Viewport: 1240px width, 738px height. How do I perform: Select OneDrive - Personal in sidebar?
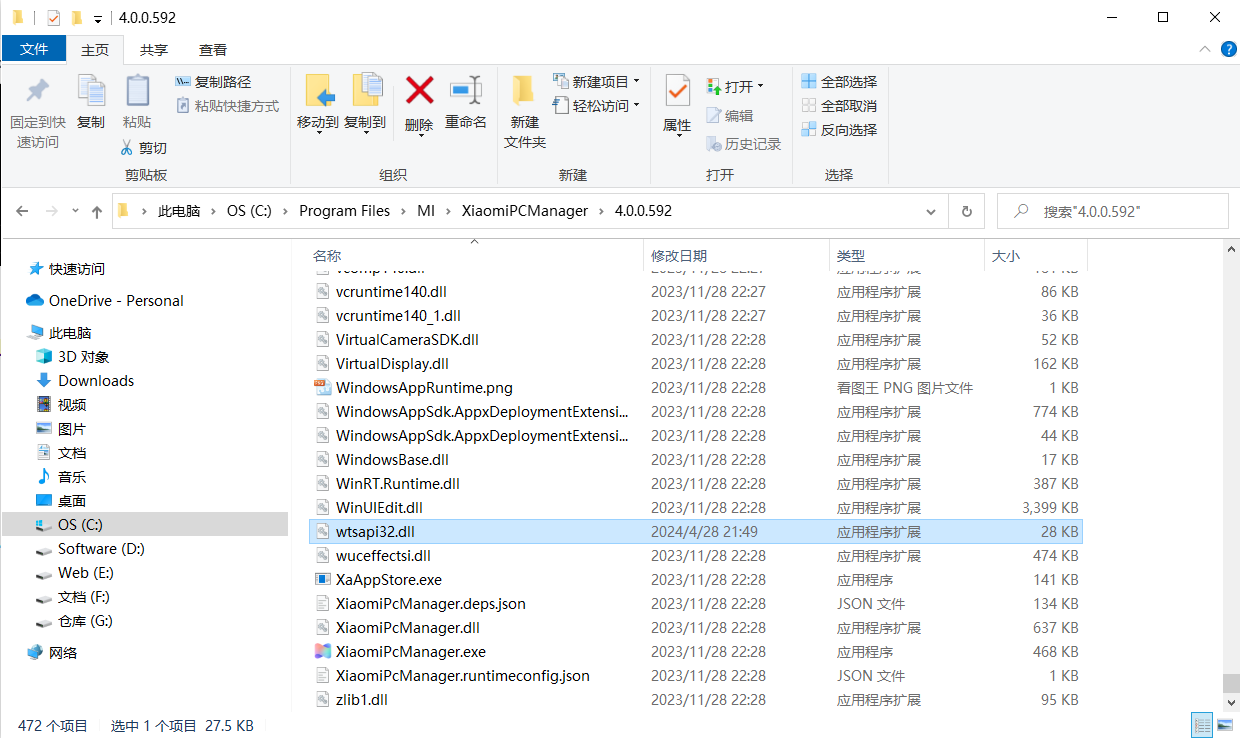(116, 301)
